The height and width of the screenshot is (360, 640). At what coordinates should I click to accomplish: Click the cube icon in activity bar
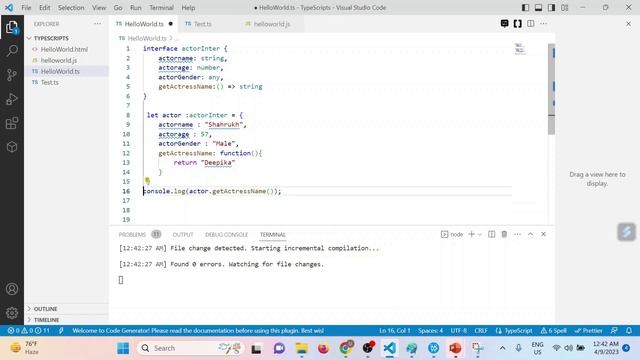coord(12,147)
